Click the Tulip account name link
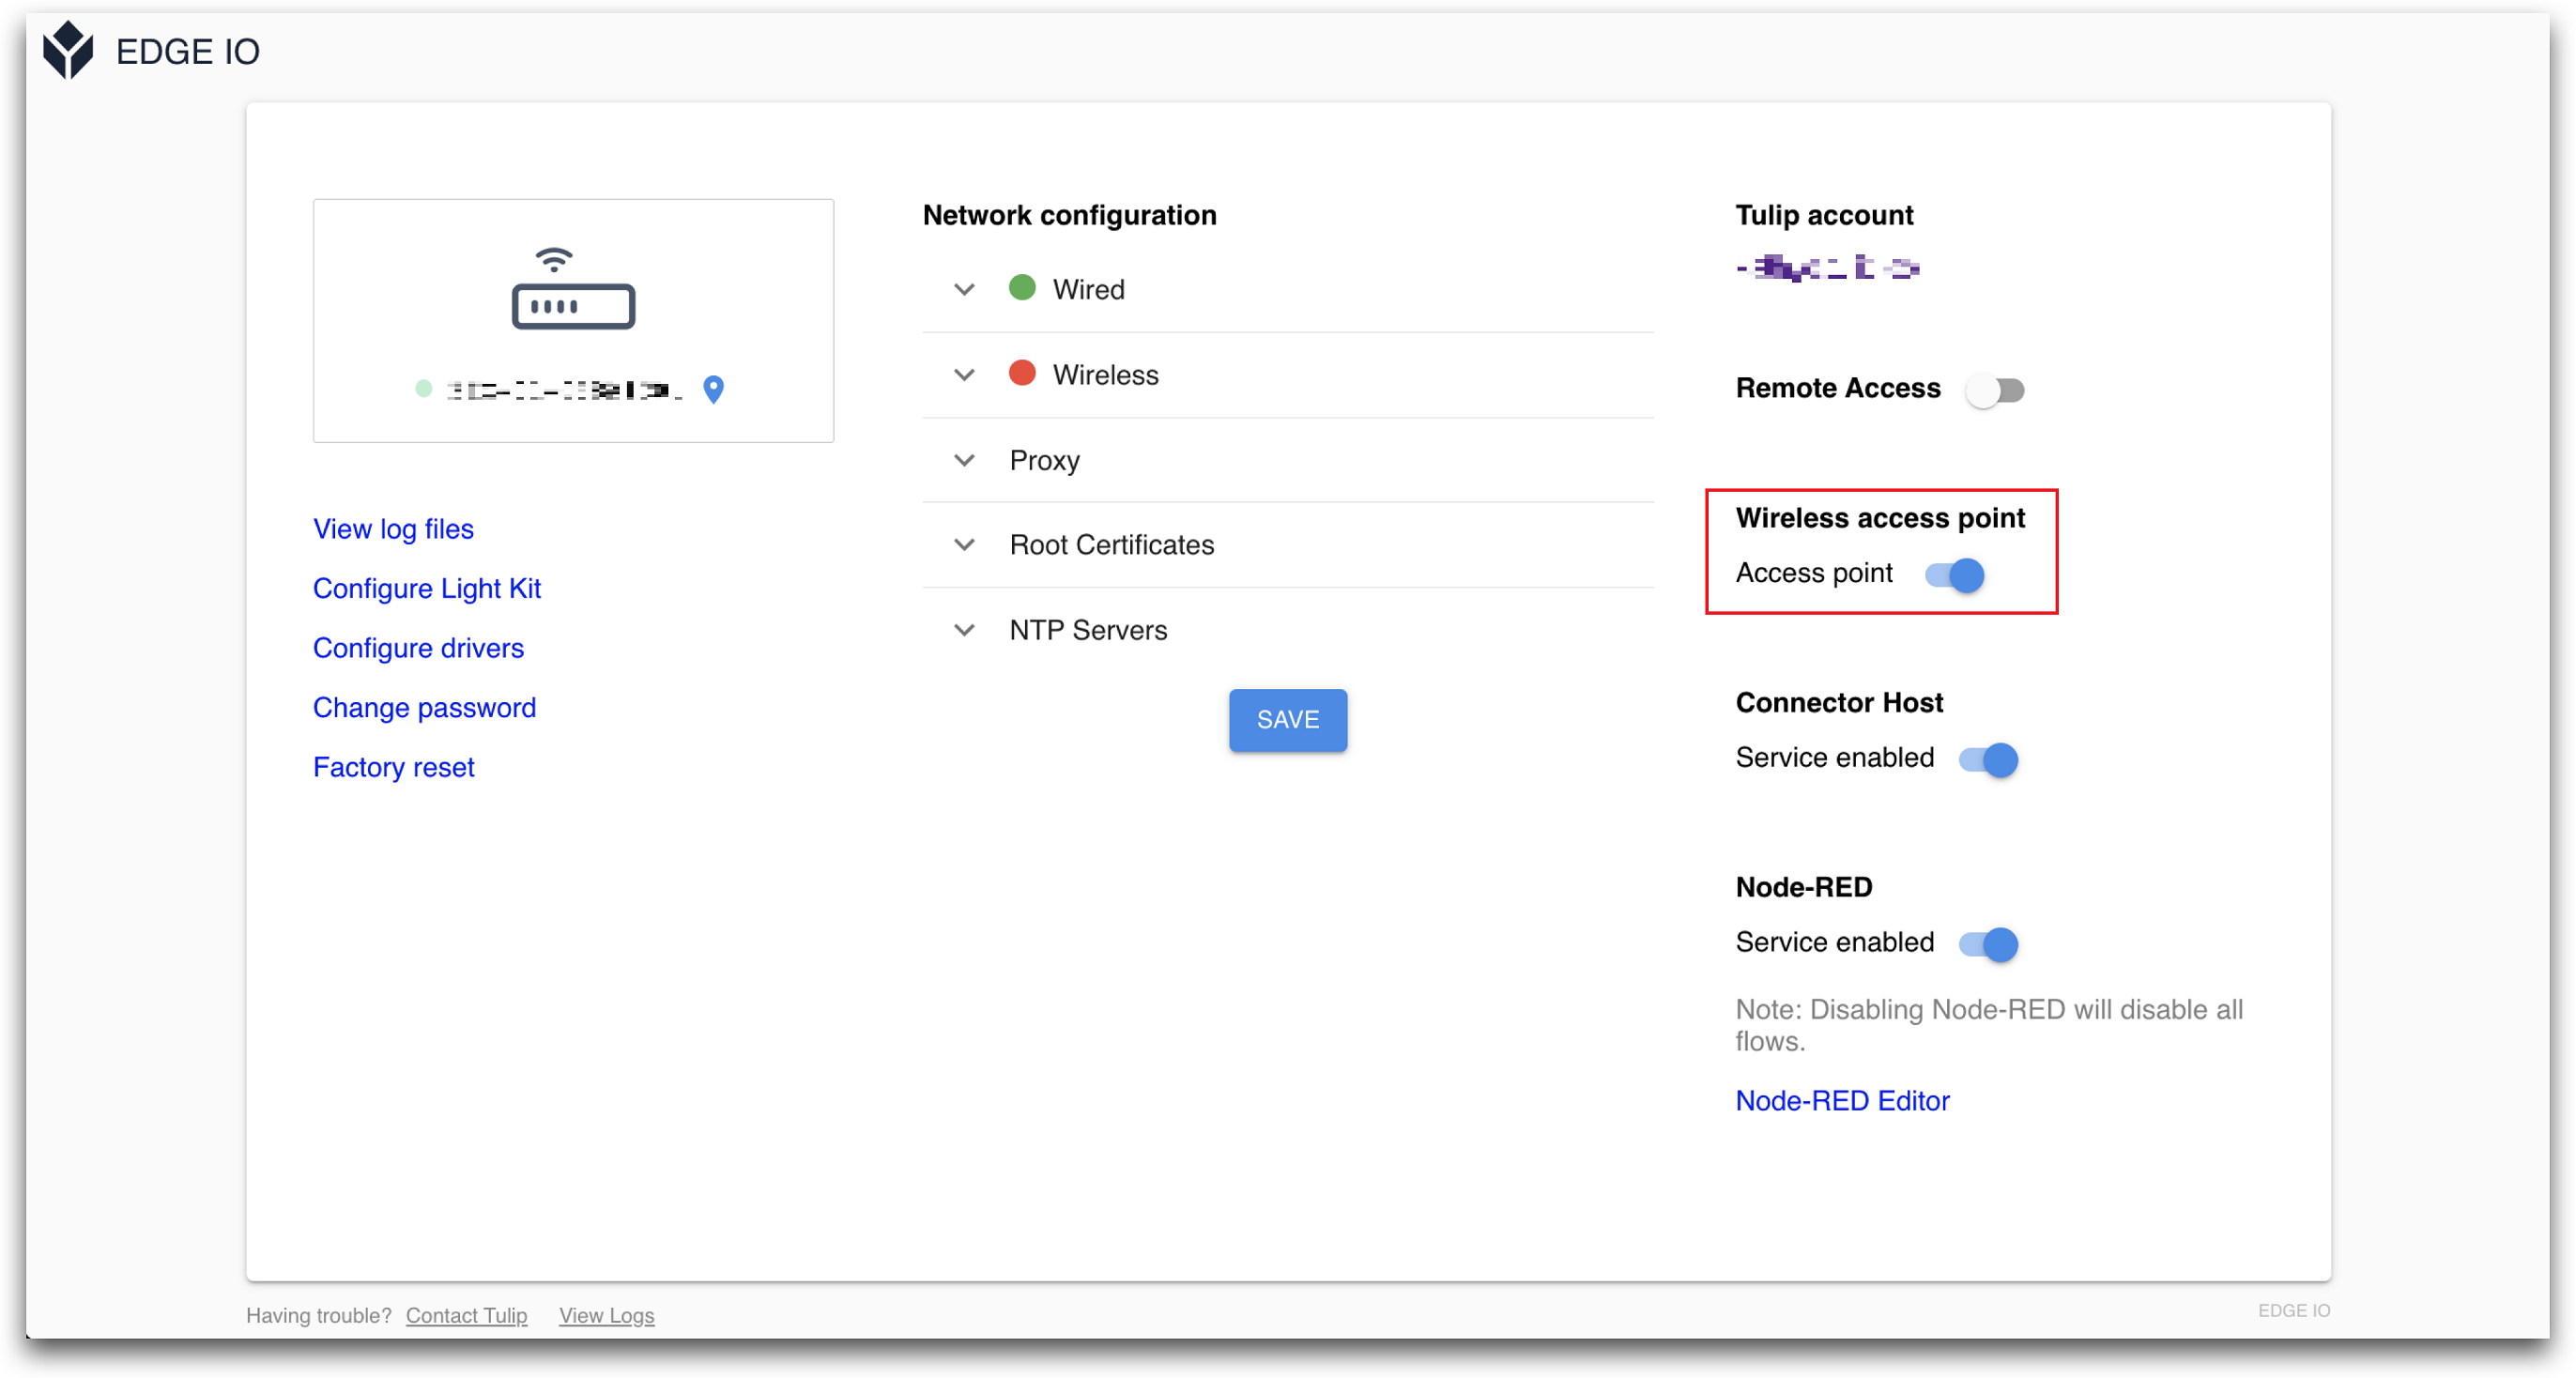Image resolution: width=2576 pixels, height=1378 pixels. pos(1828,268)
